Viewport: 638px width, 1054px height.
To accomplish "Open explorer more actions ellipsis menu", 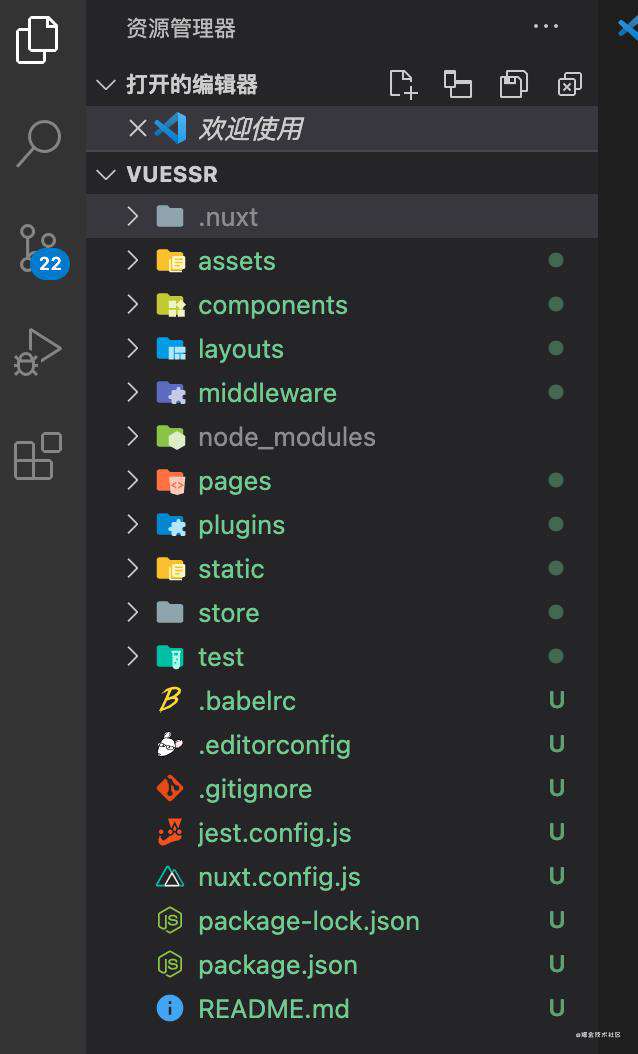I will pyautogui.click(x=545, y=26).
